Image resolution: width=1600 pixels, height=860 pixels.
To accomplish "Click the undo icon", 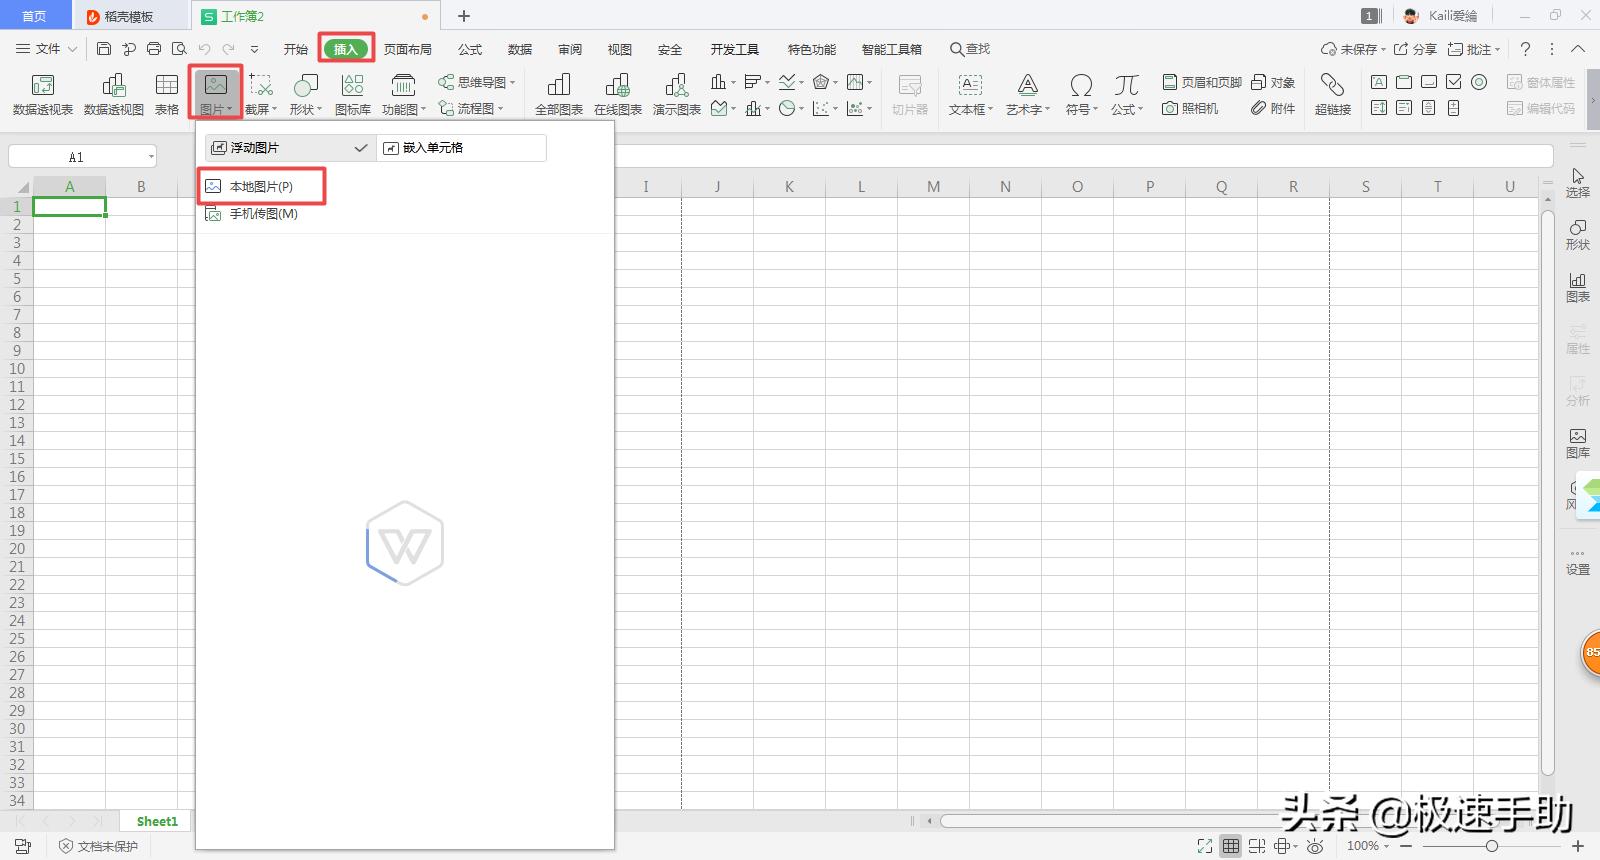I will [204, 49].
